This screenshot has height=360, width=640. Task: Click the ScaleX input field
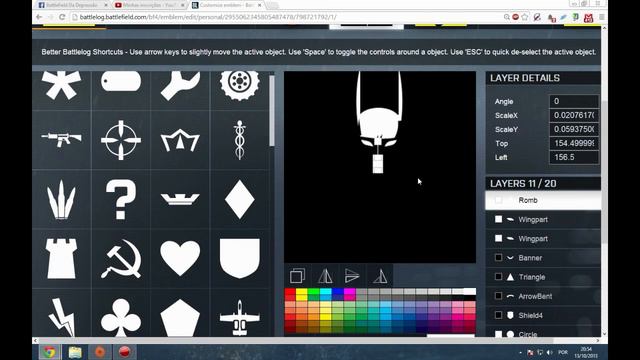tap(574, 116)
